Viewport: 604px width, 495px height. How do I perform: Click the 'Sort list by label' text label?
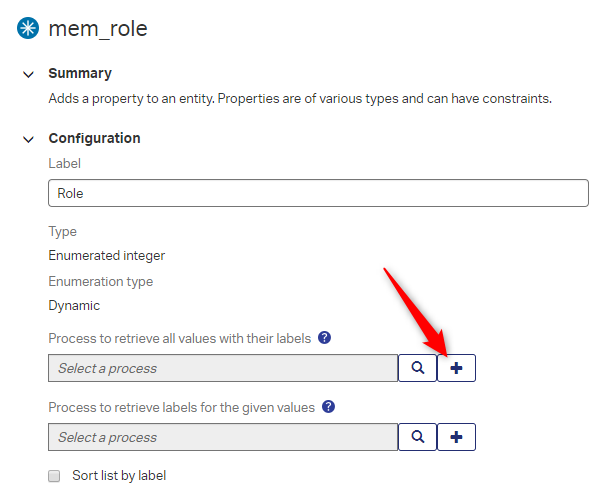tap(119, 476)
